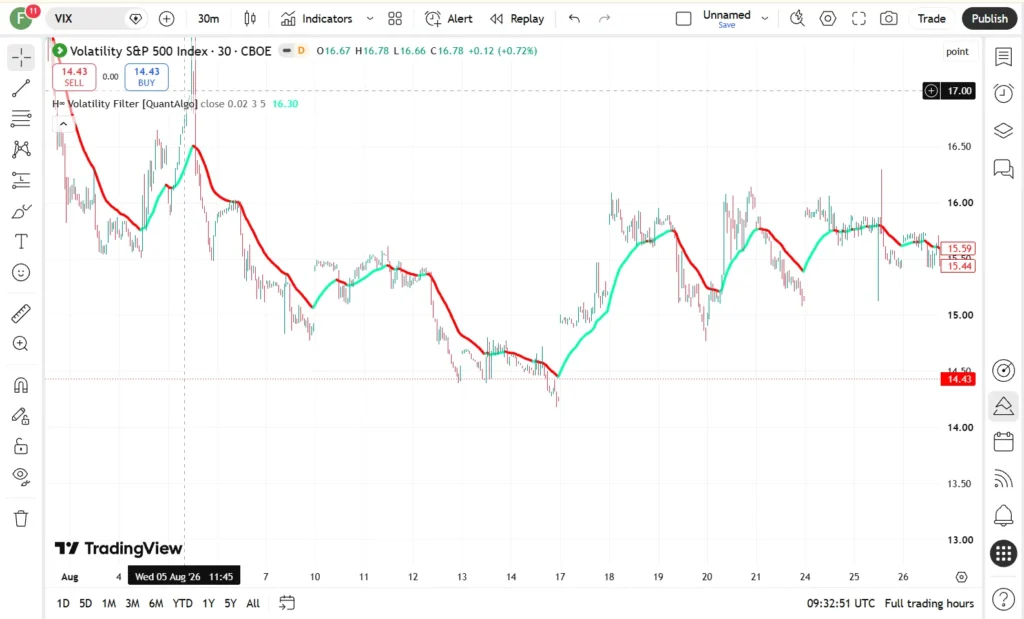Open the indicator templates grid

[x=395, y=19]
